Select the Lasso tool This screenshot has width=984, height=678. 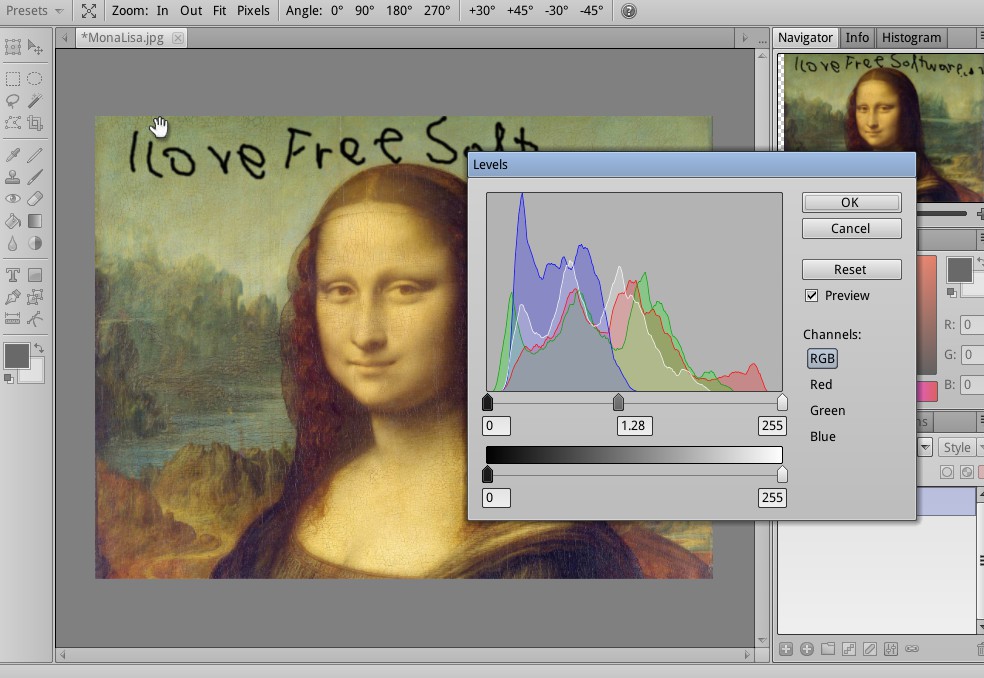[x=13, y=101]
